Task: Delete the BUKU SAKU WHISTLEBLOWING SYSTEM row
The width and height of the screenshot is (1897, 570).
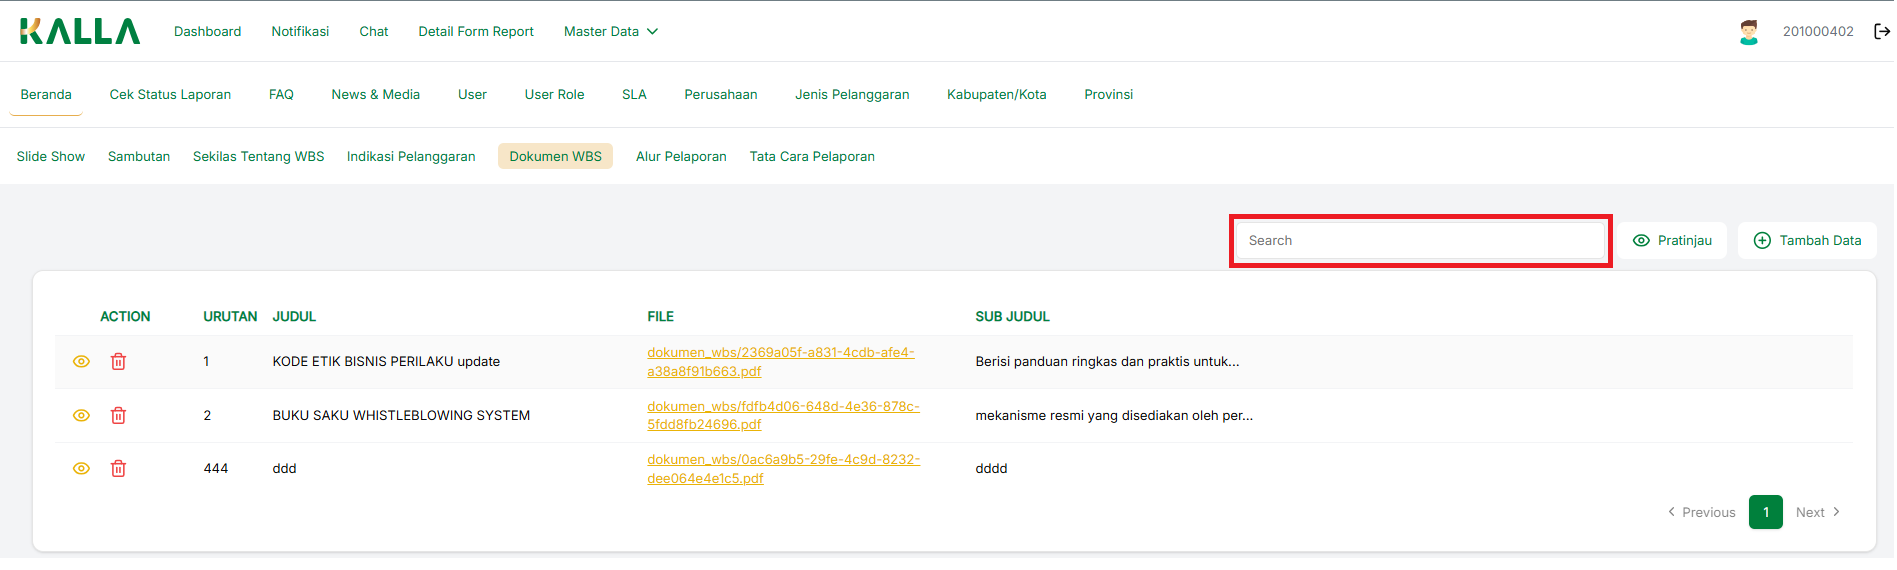Action: point(118,415)
